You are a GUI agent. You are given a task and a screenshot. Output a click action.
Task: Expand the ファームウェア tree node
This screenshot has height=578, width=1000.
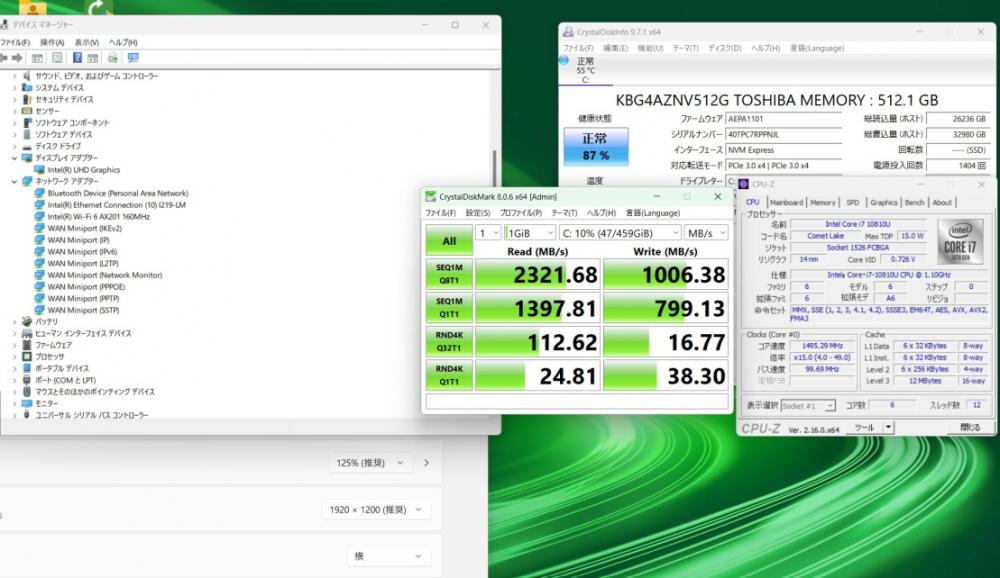[15, 345]
